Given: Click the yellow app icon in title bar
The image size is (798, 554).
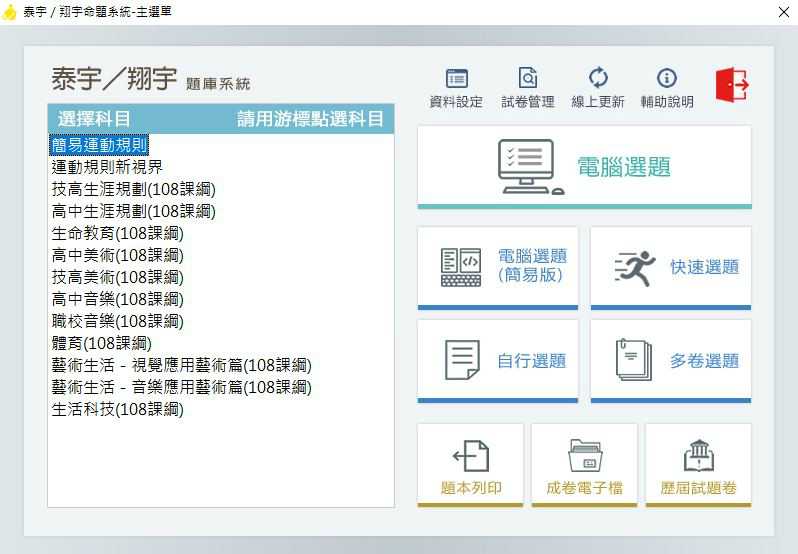Looking at the screenshot, I should (9, 12).
